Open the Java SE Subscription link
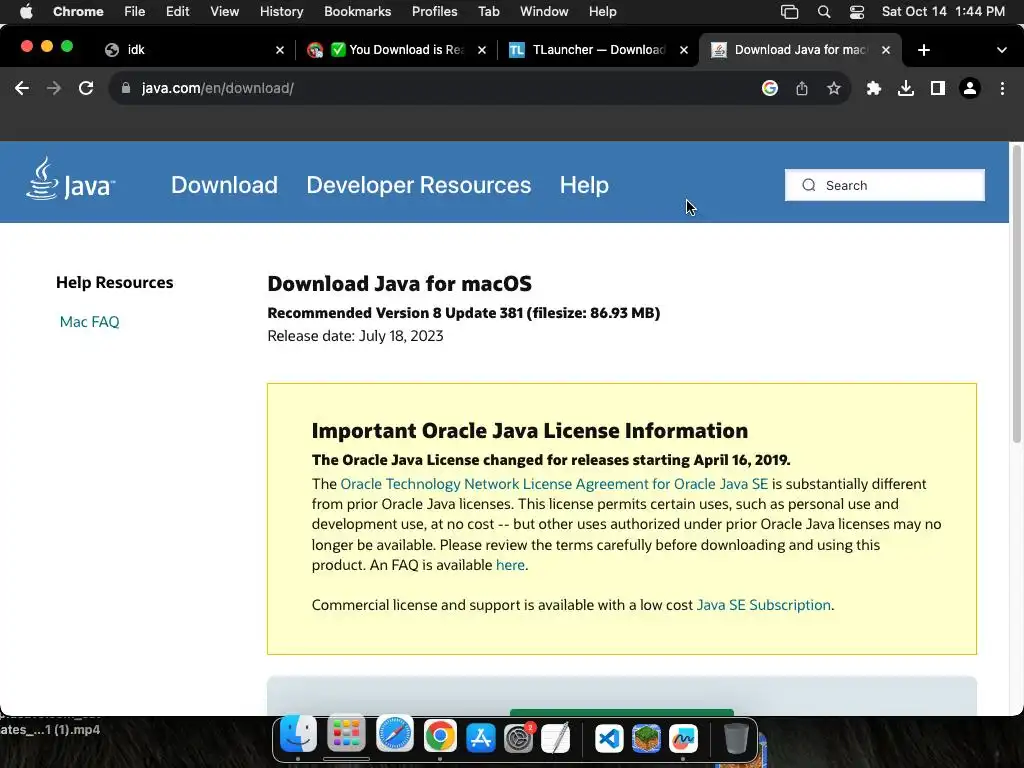Image resolution: width=1024 pixels, height=768 pixels. point(763,605)
